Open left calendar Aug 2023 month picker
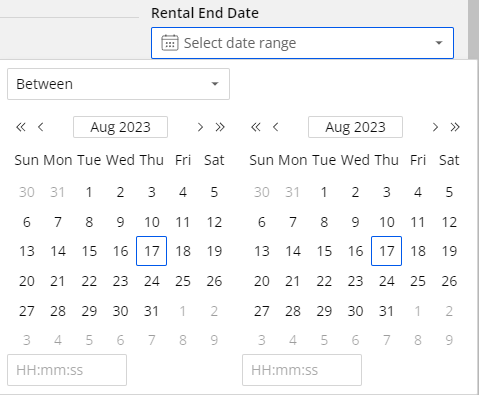Screen dimensions: 479x395 (x=120, y=127)
